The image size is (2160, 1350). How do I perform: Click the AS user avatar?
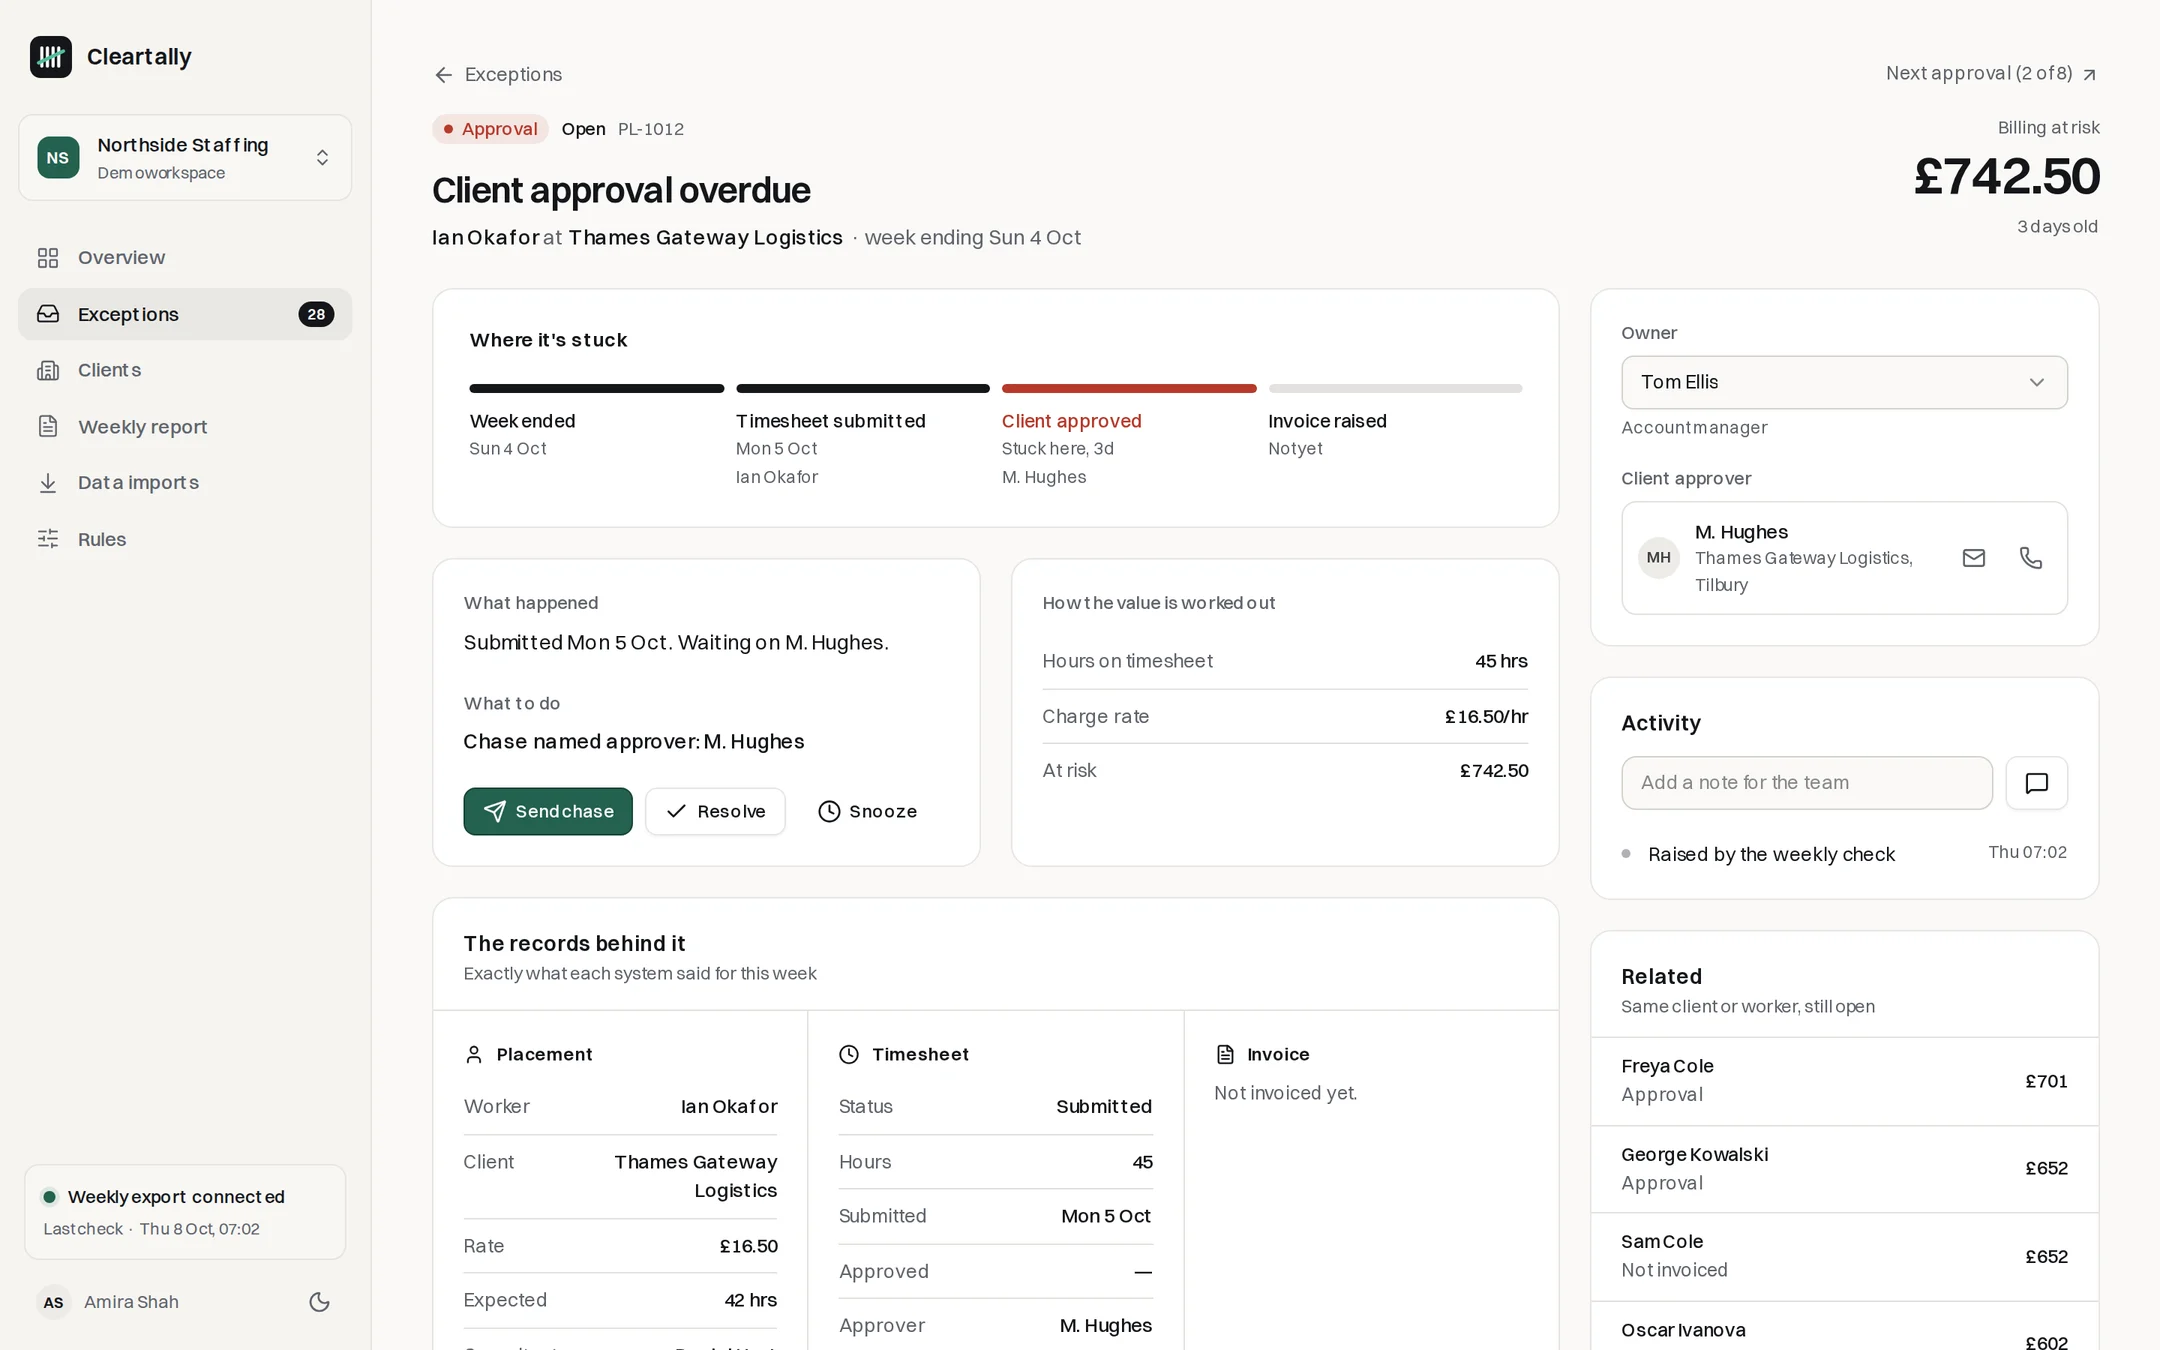tap(54, 1302)
